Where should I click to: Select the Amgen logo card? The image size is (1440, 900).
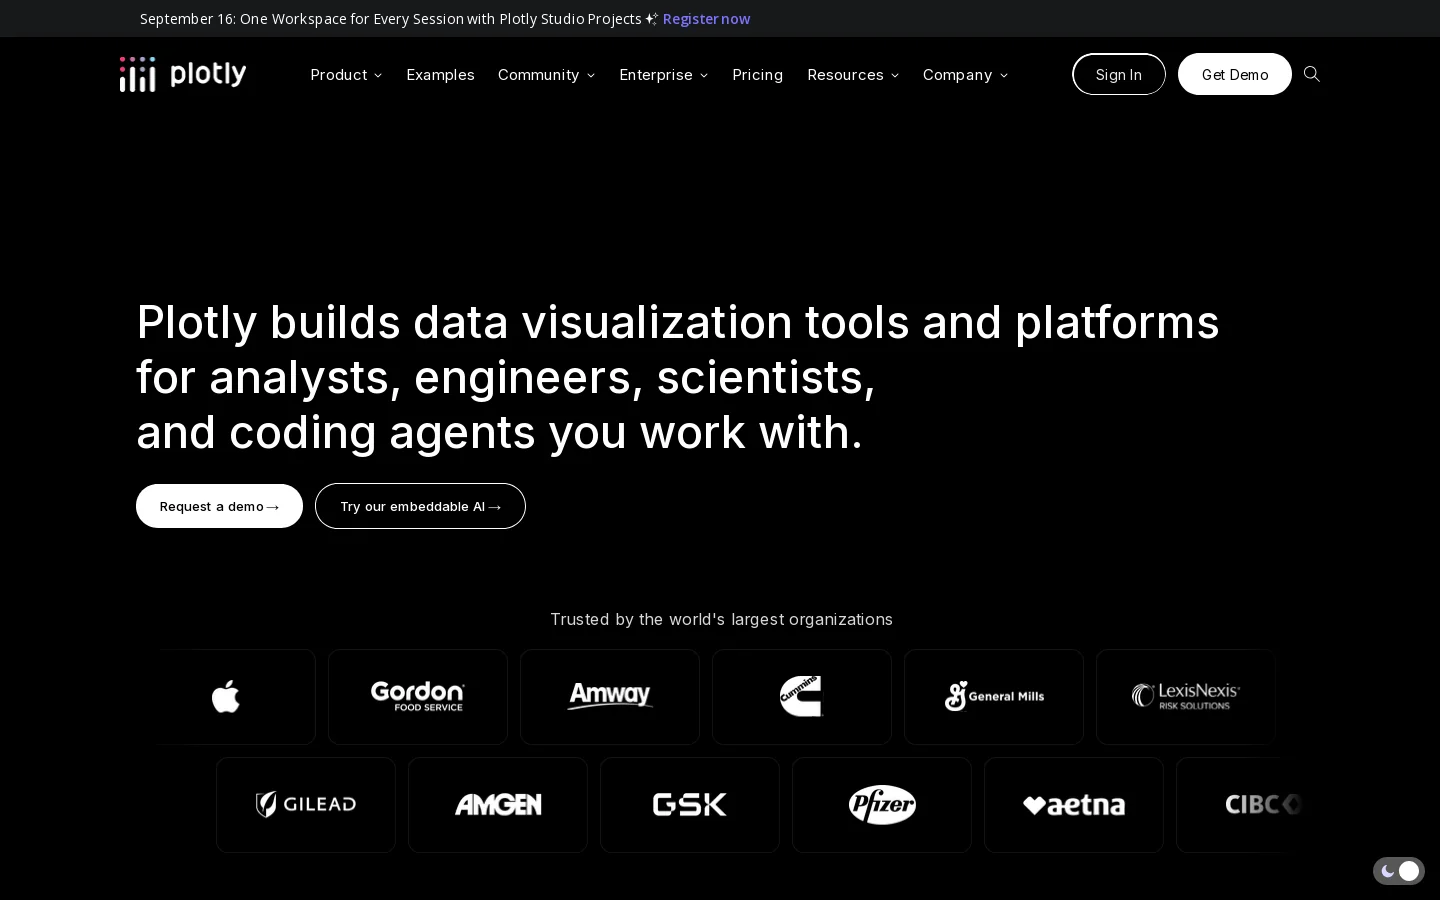498,805
